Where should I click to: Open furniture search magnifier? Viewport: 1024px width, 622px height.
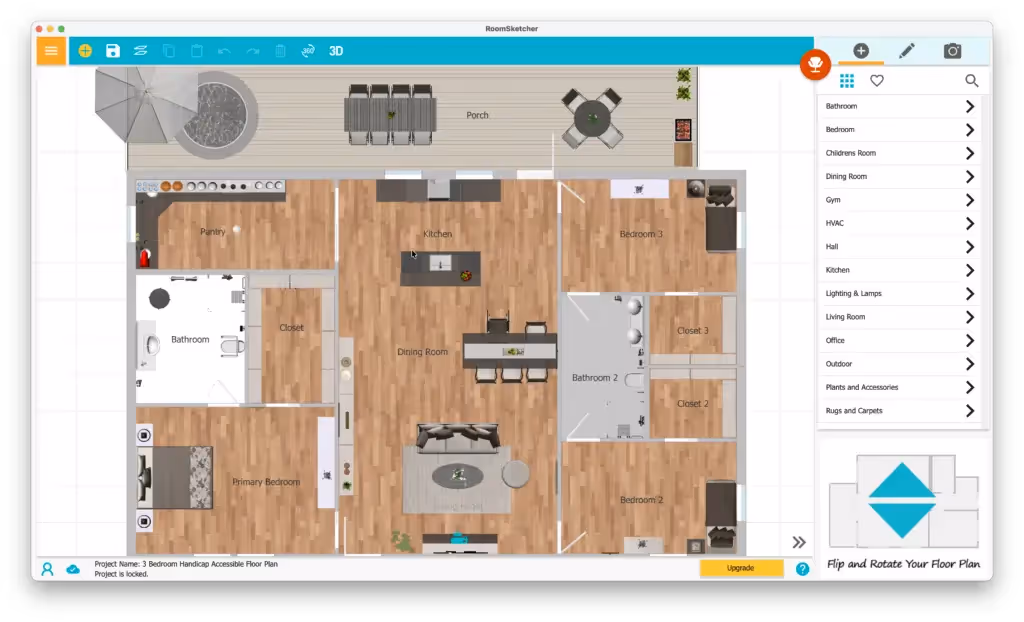(x=972, y=81)
